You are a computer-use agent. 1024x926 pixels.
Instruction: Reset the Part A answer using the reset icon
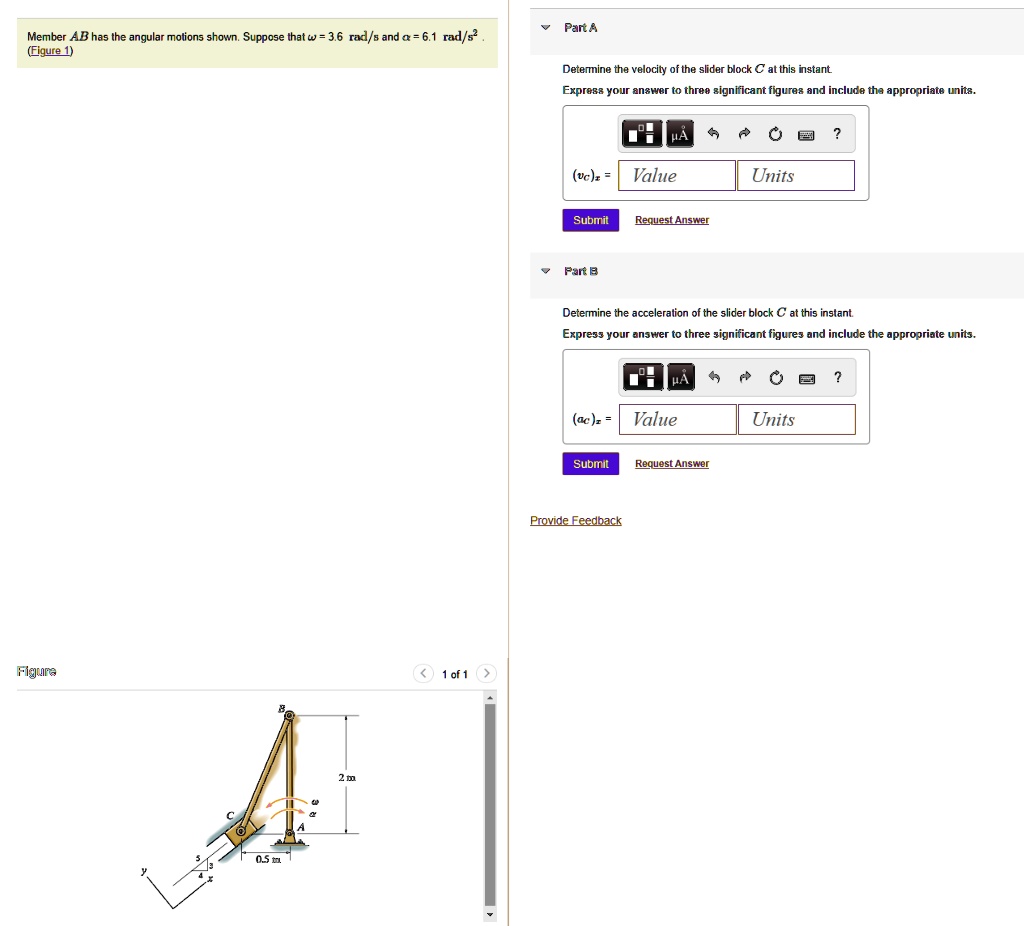point(775,133)
